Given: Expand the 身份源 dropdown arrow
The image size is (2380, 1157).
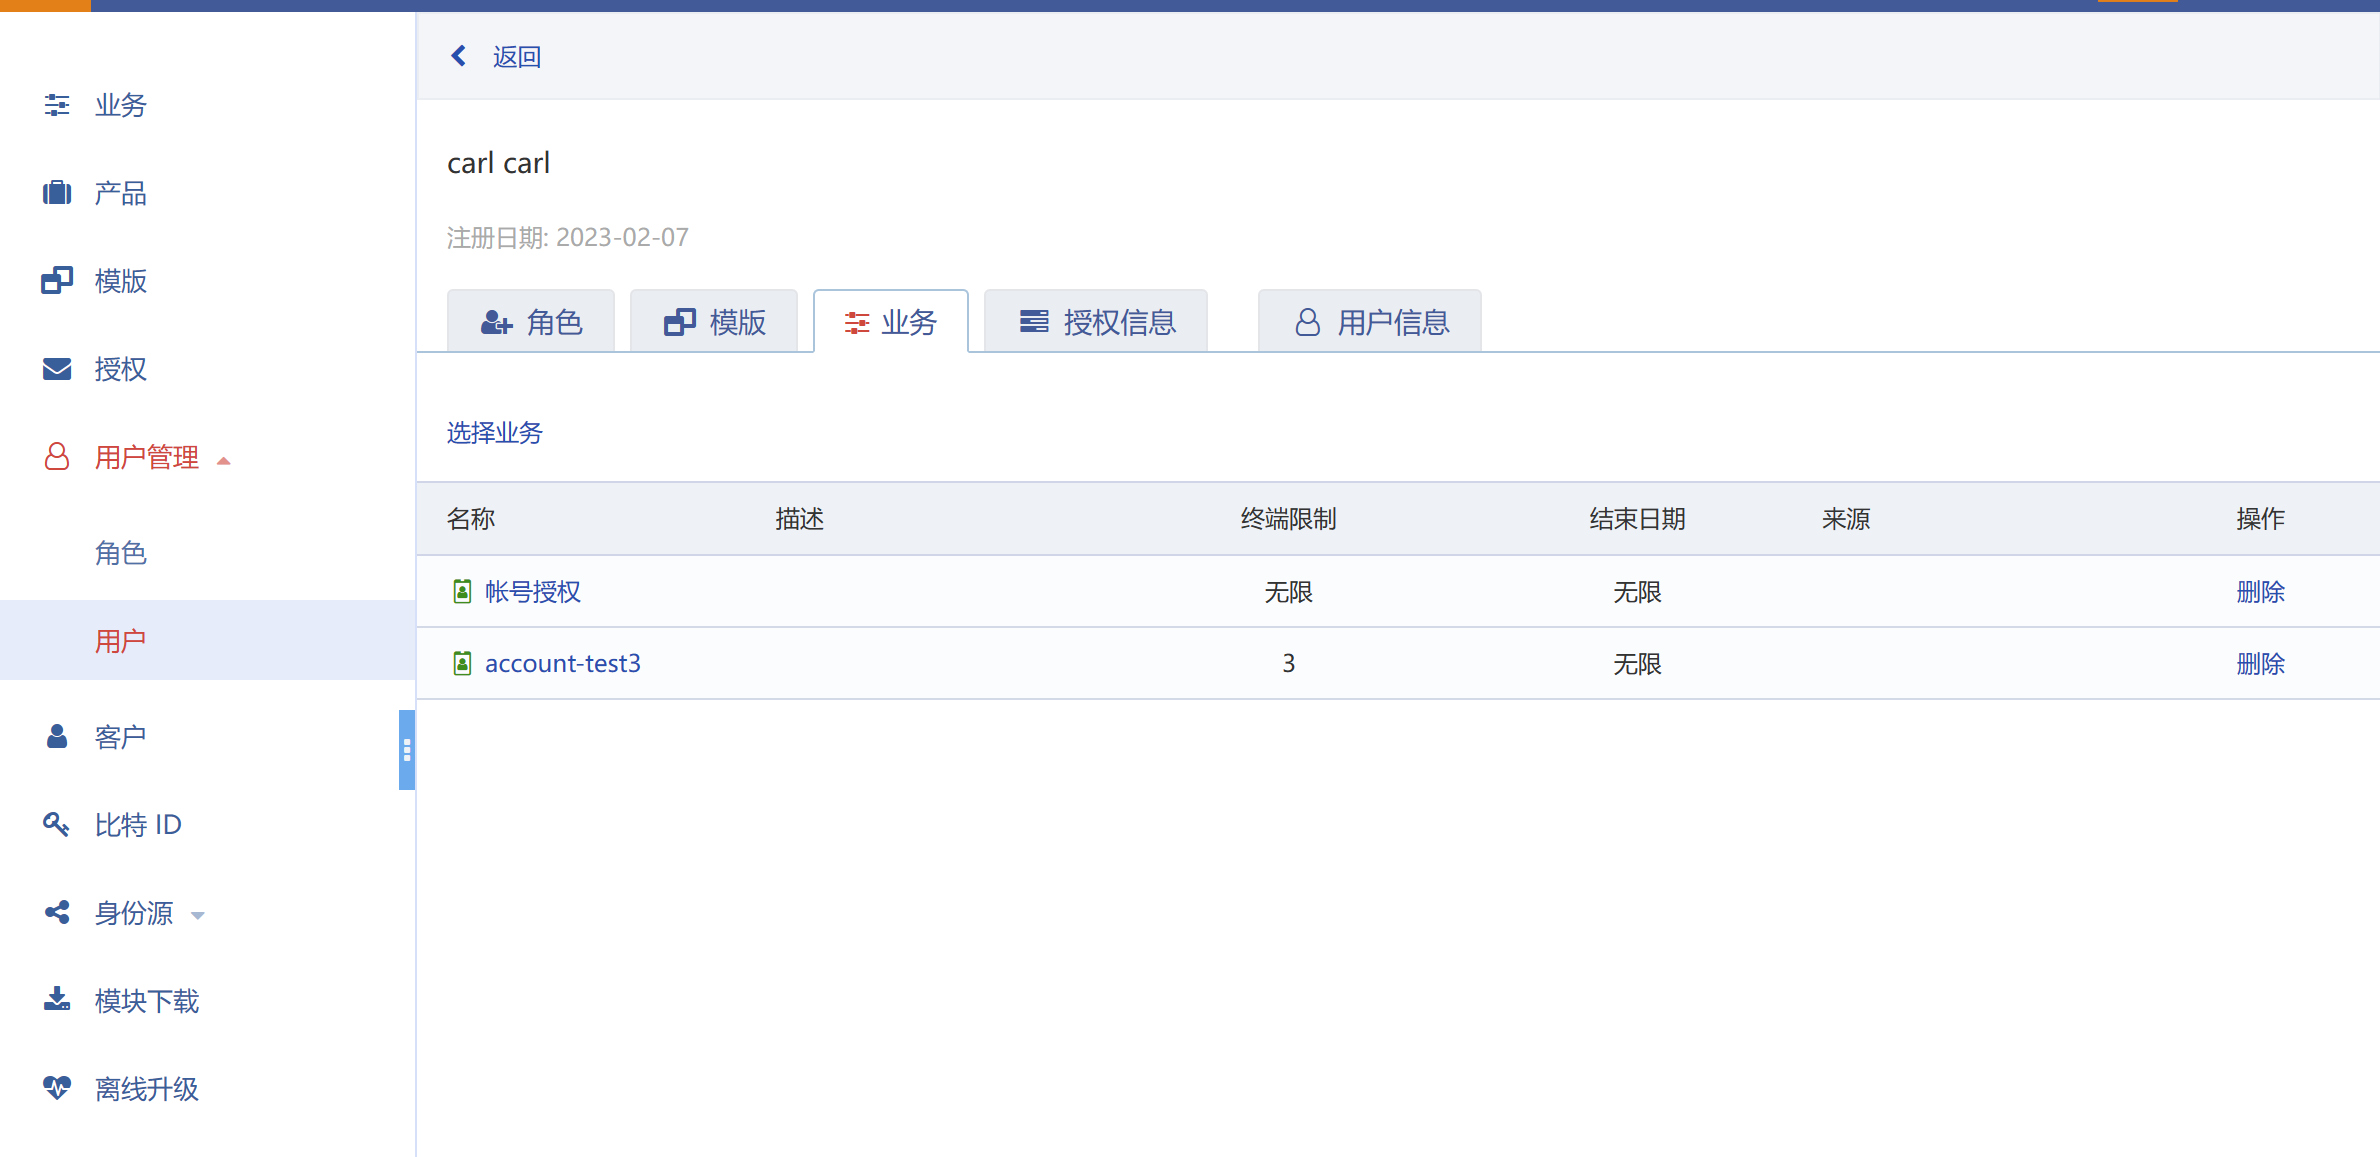Looking at the screenshot, I should (198, 916).
